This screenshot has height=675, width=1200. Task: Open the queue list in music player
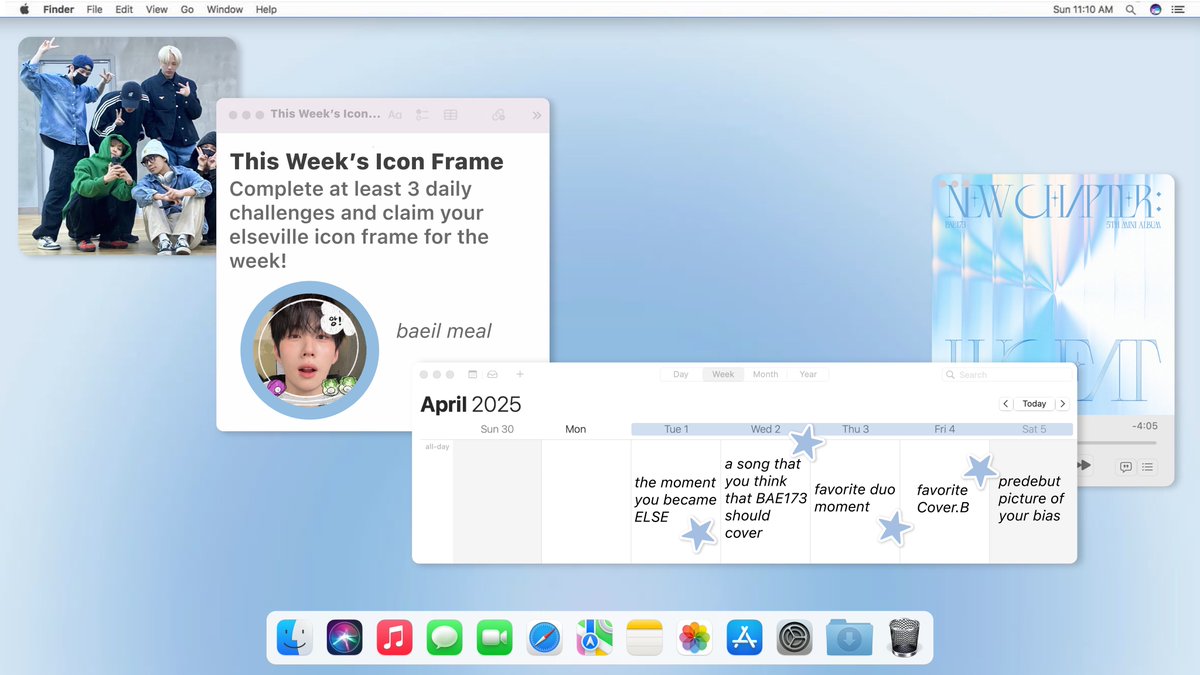coord(1147,466)
